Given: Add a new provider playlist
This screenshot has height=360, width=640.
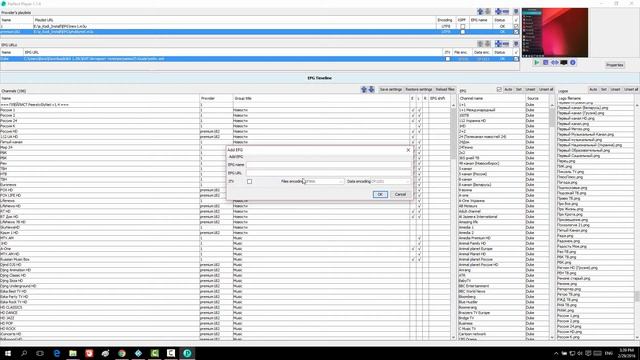Looking at the screenshot, I should click(498, 11).
